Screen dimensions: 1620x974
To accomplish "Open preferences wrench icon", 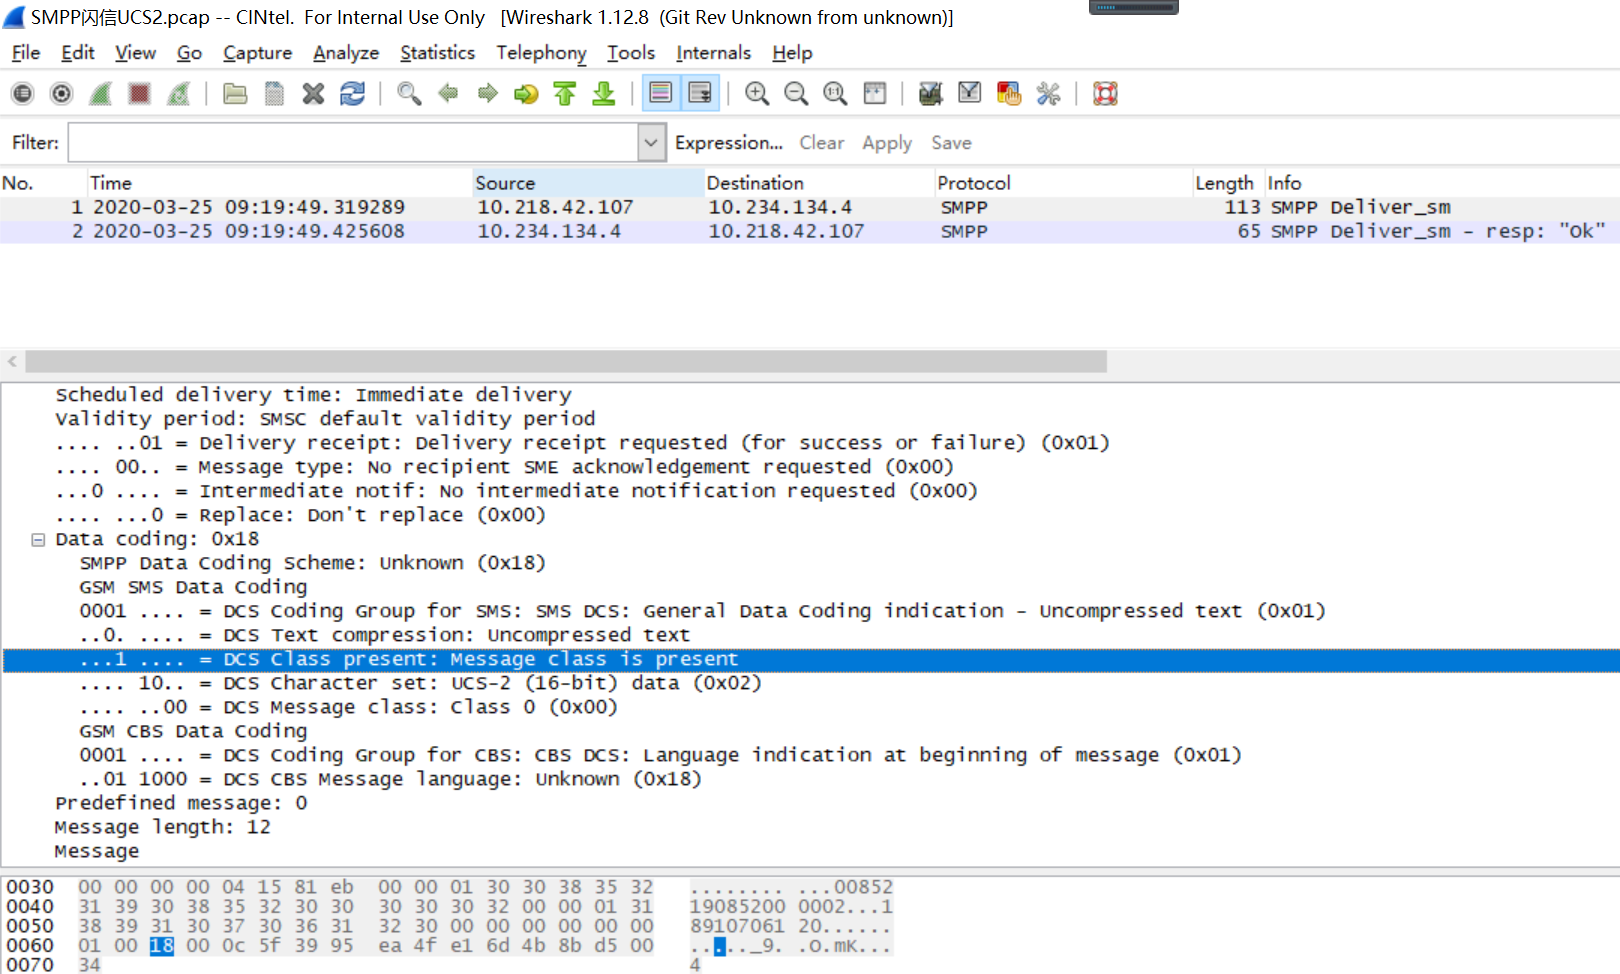I will point(1048,94).
